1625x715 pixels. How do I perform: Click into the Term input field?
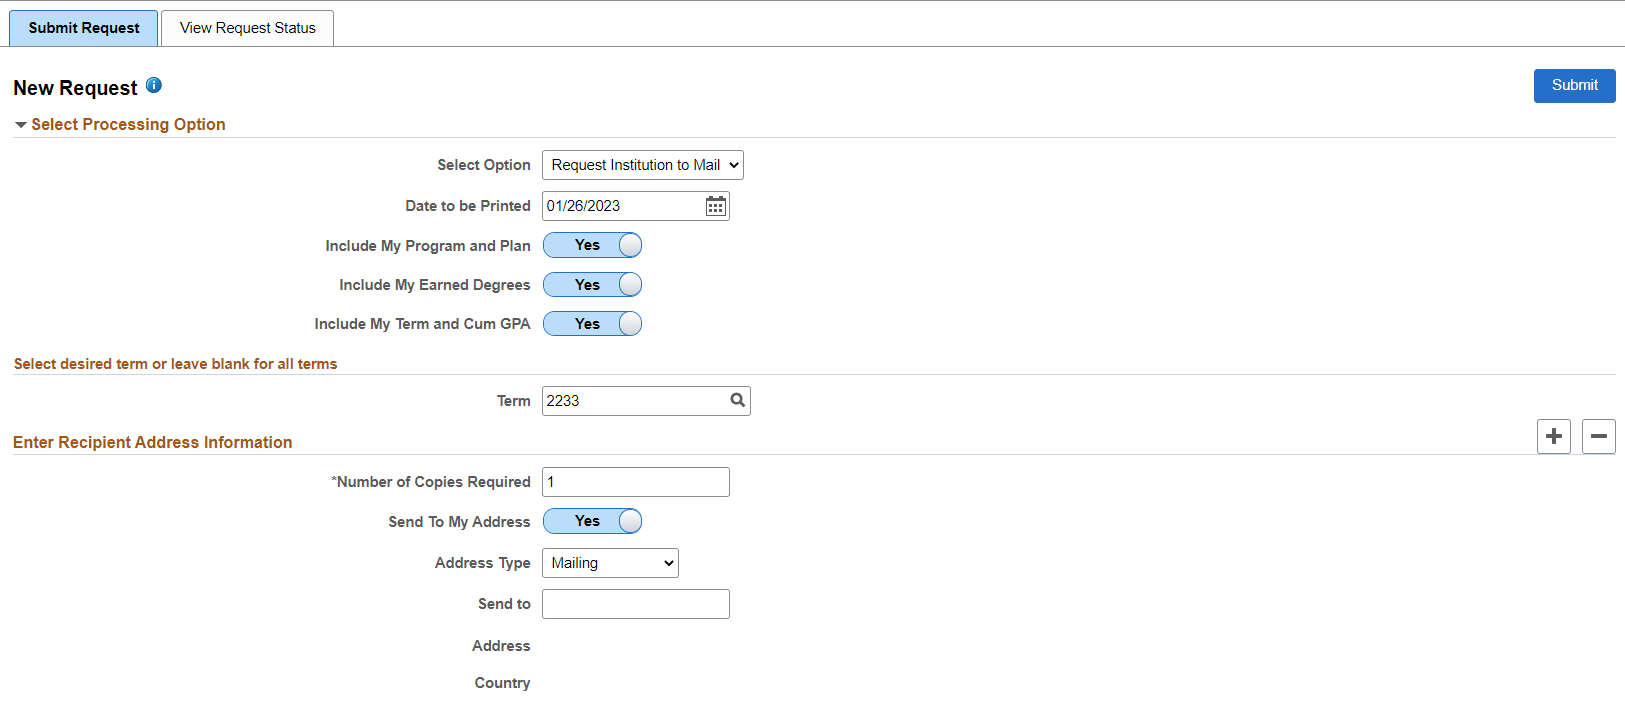[x=634, y=401]
